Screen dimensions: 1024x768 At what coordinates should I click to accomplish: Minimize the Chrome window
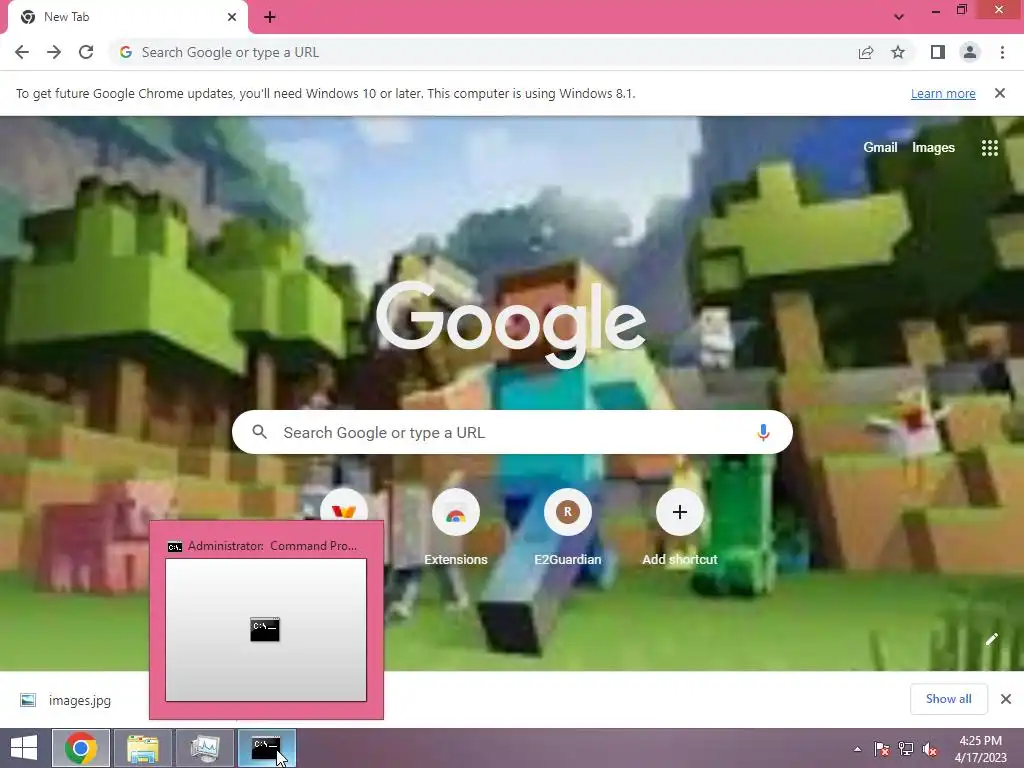(x=936, y=11)
